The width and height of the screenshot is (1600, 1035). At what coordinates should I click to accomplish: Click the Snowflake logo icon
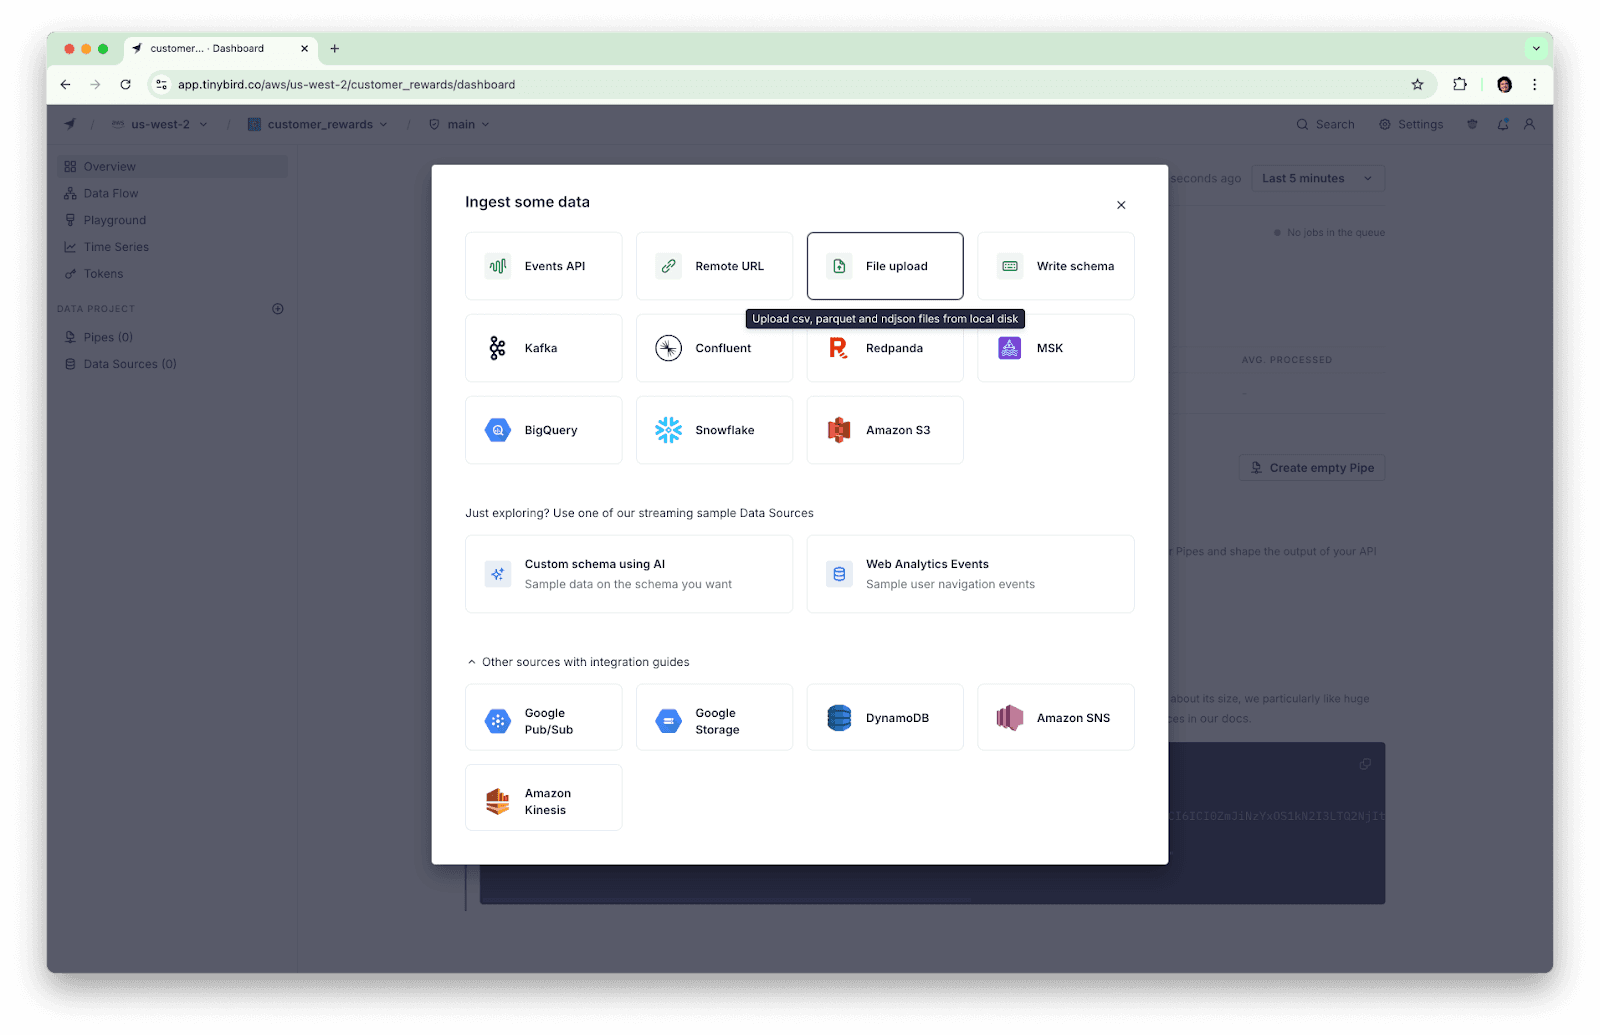tap(668, 430)
